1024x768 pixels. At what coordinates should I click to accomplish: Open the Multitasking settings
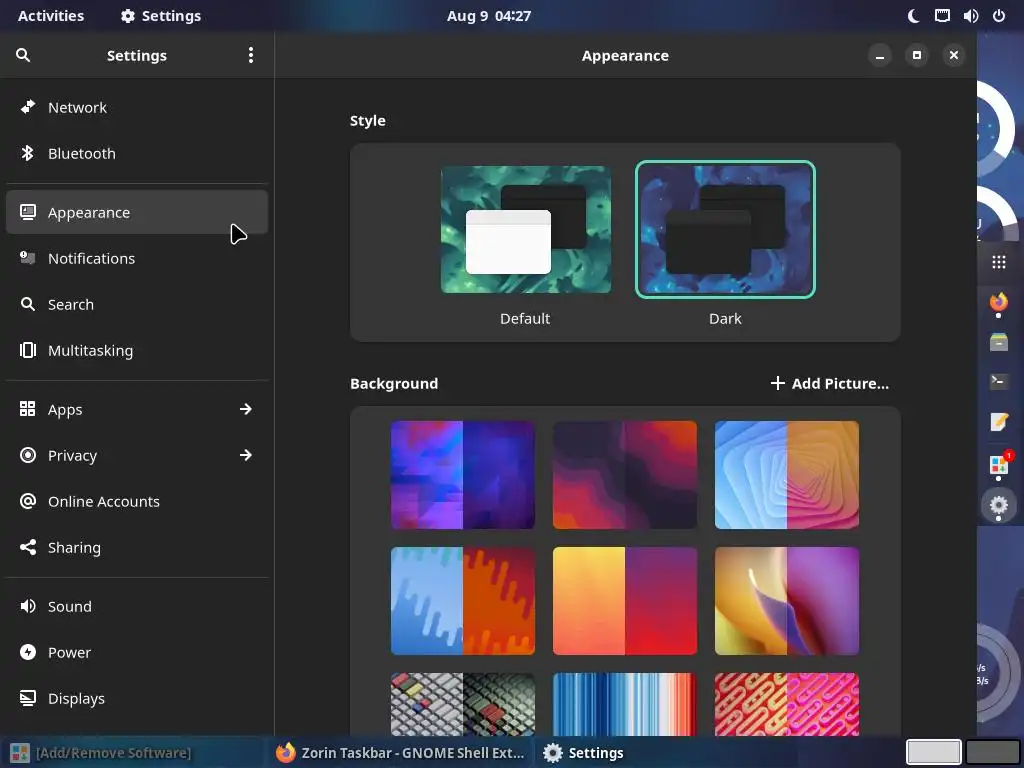(x=137, y=351)
